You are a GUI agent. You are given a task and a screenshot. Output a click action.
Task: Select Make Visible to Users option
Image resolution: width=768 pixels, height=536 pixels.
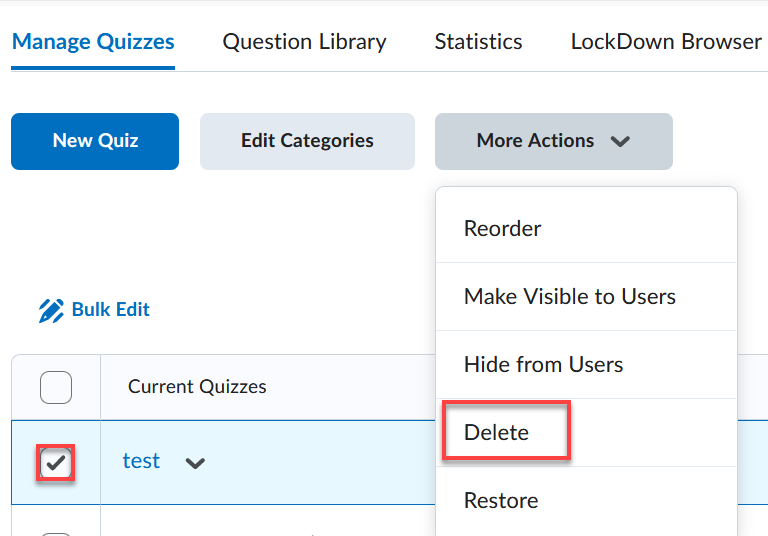570,296
